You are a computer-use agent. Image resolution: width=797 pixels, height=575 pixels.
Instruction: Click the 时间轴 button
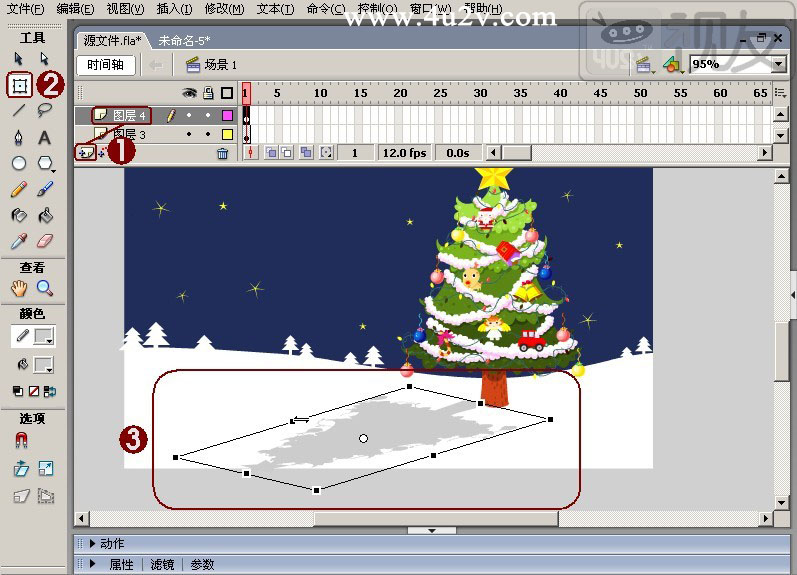pos(105,65)
